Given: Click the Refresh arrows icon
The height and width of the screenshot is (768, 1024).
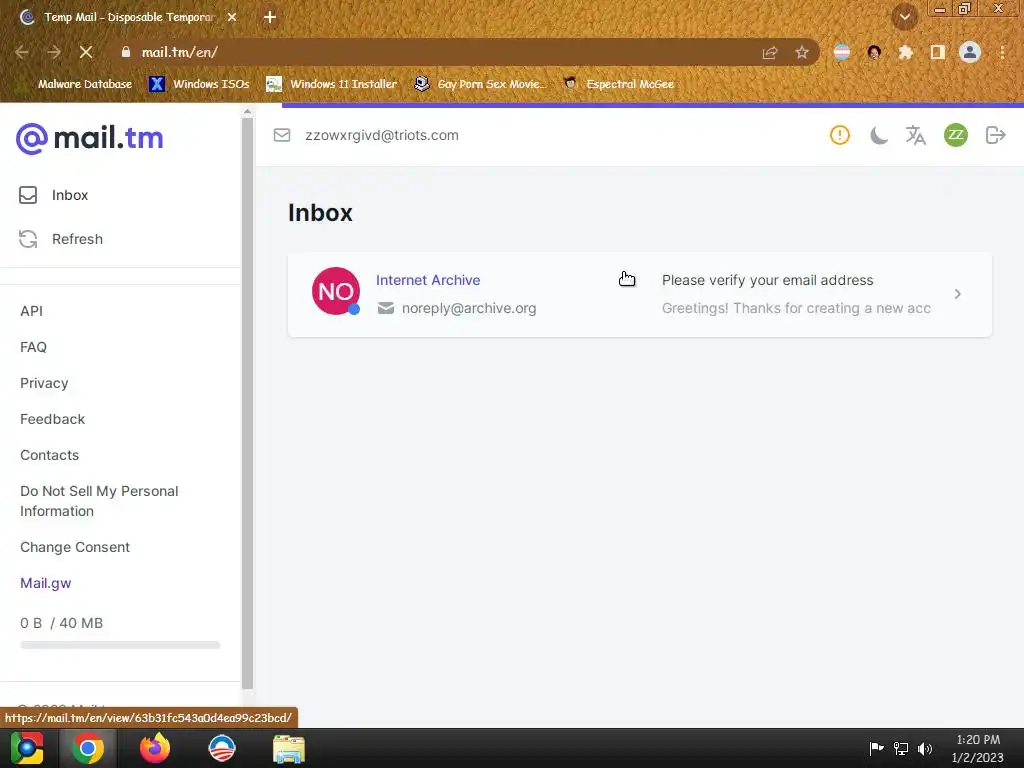Looking at the screenshot, I should point(28,239).
